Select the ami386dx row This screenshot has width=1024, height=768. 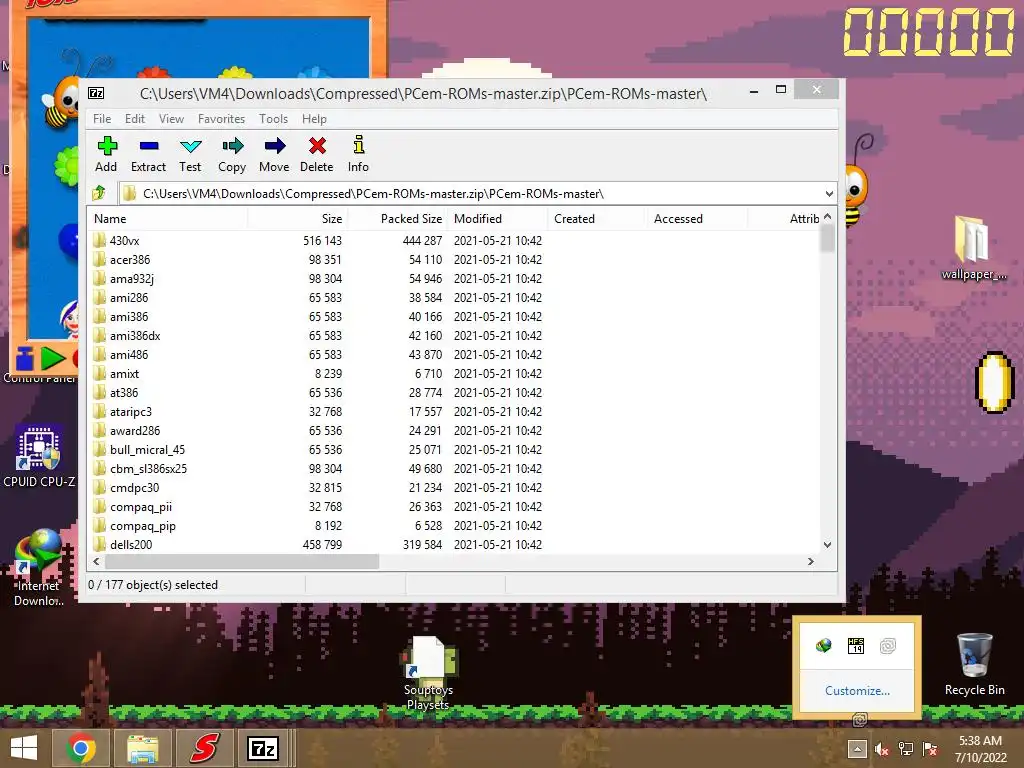point(453,336)
